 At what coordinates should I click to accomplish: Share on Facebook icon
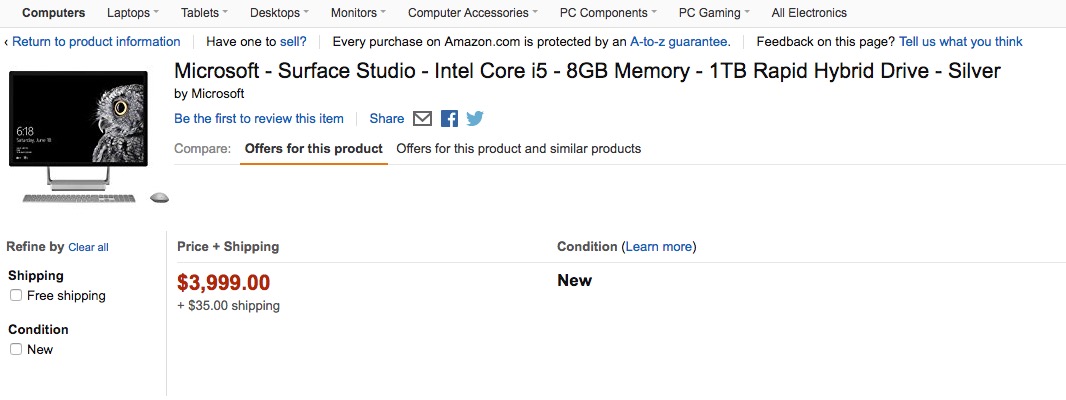tap(449, 119)
